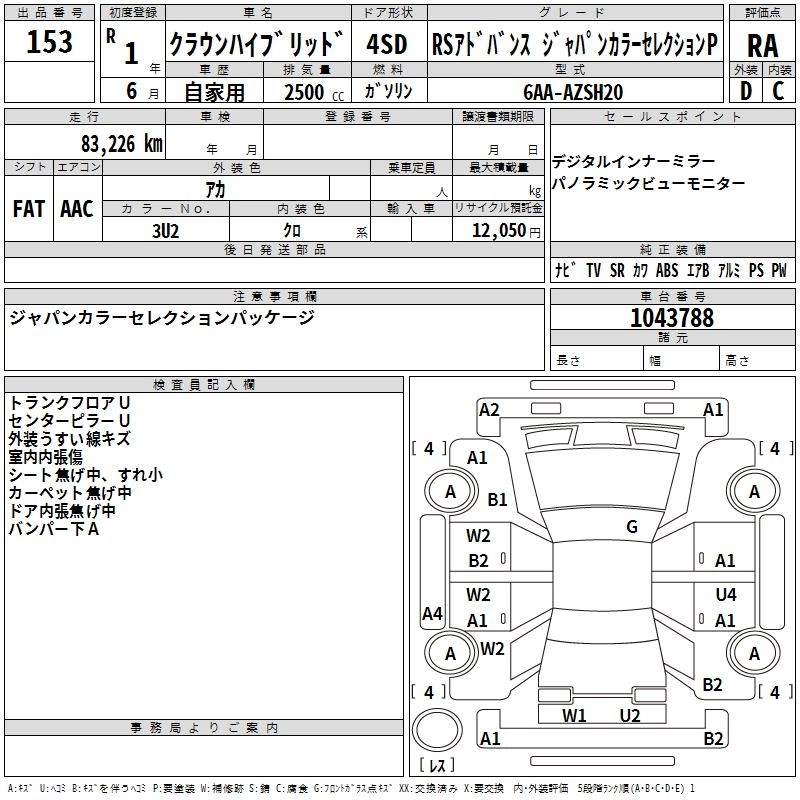Click the model code 6AA-AZSH20
This screenshot has height=800, width=800.
[572, 91]
